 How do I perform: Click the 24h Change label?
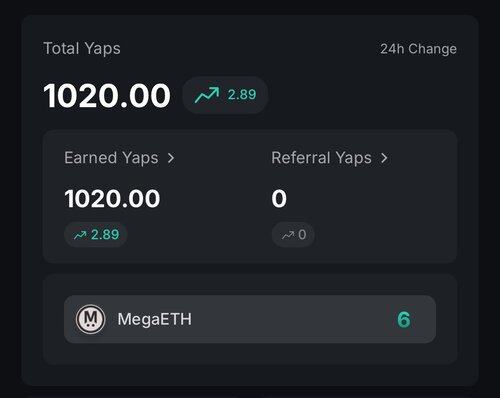pyautogui.click(x=418, y=49)
